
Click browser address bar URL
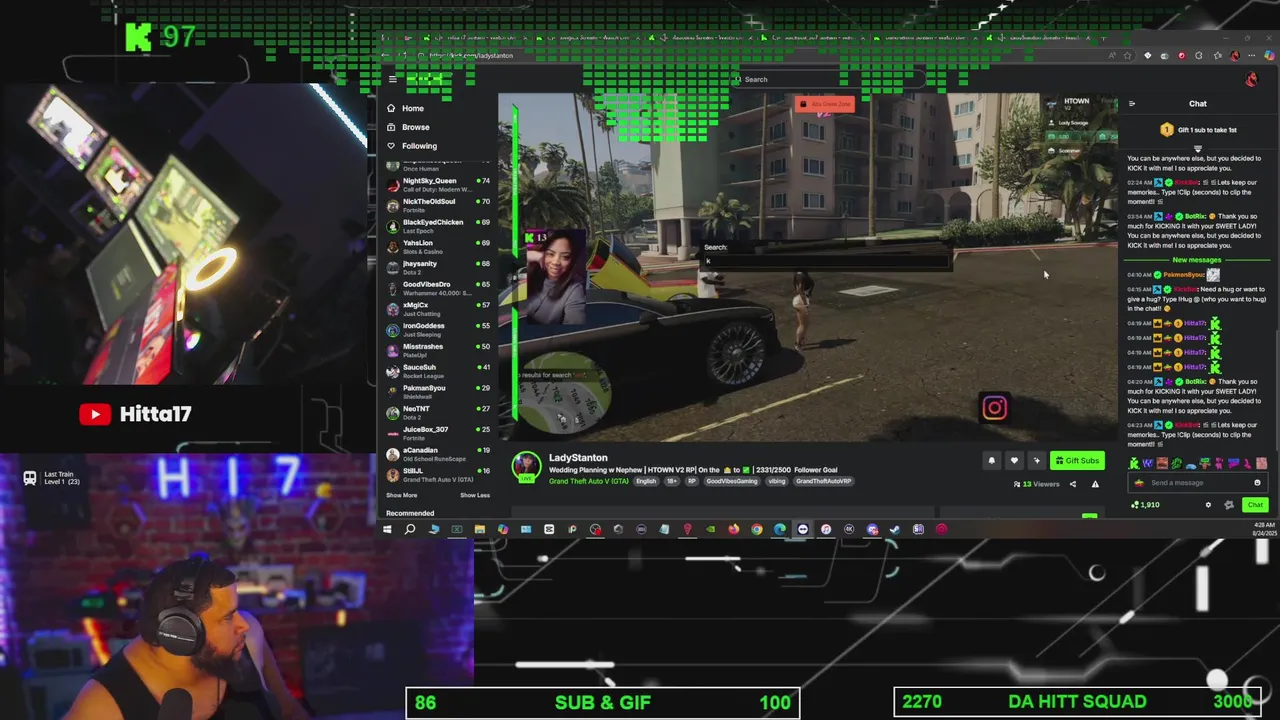[x=470, y=56]
